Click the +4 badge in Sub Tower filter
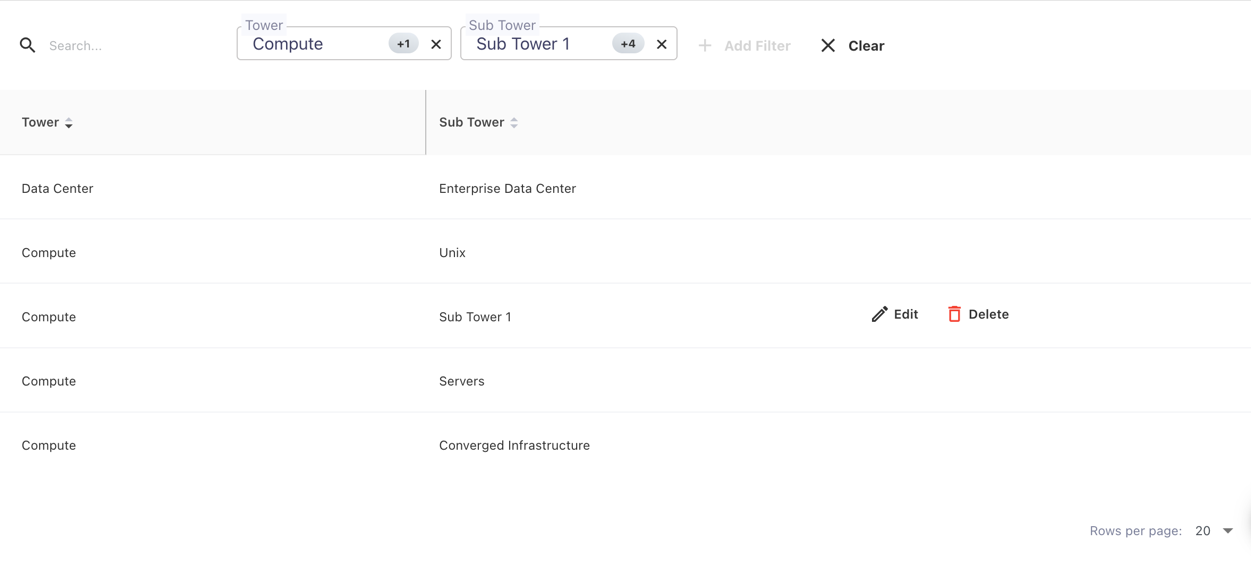 [x=628, y=44]
